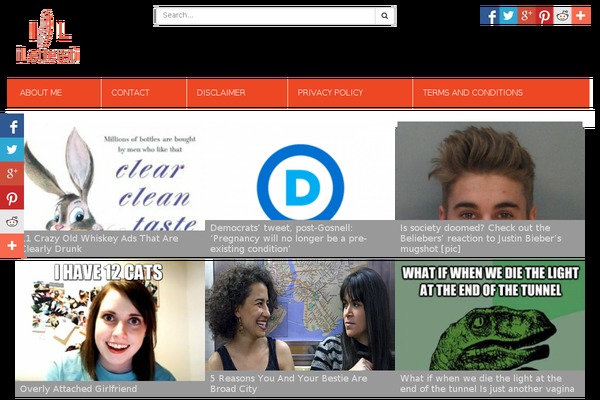Open light at end of tunnel post title
The height and width of the screenshot is (400, 600).
(x=487, y=383)
